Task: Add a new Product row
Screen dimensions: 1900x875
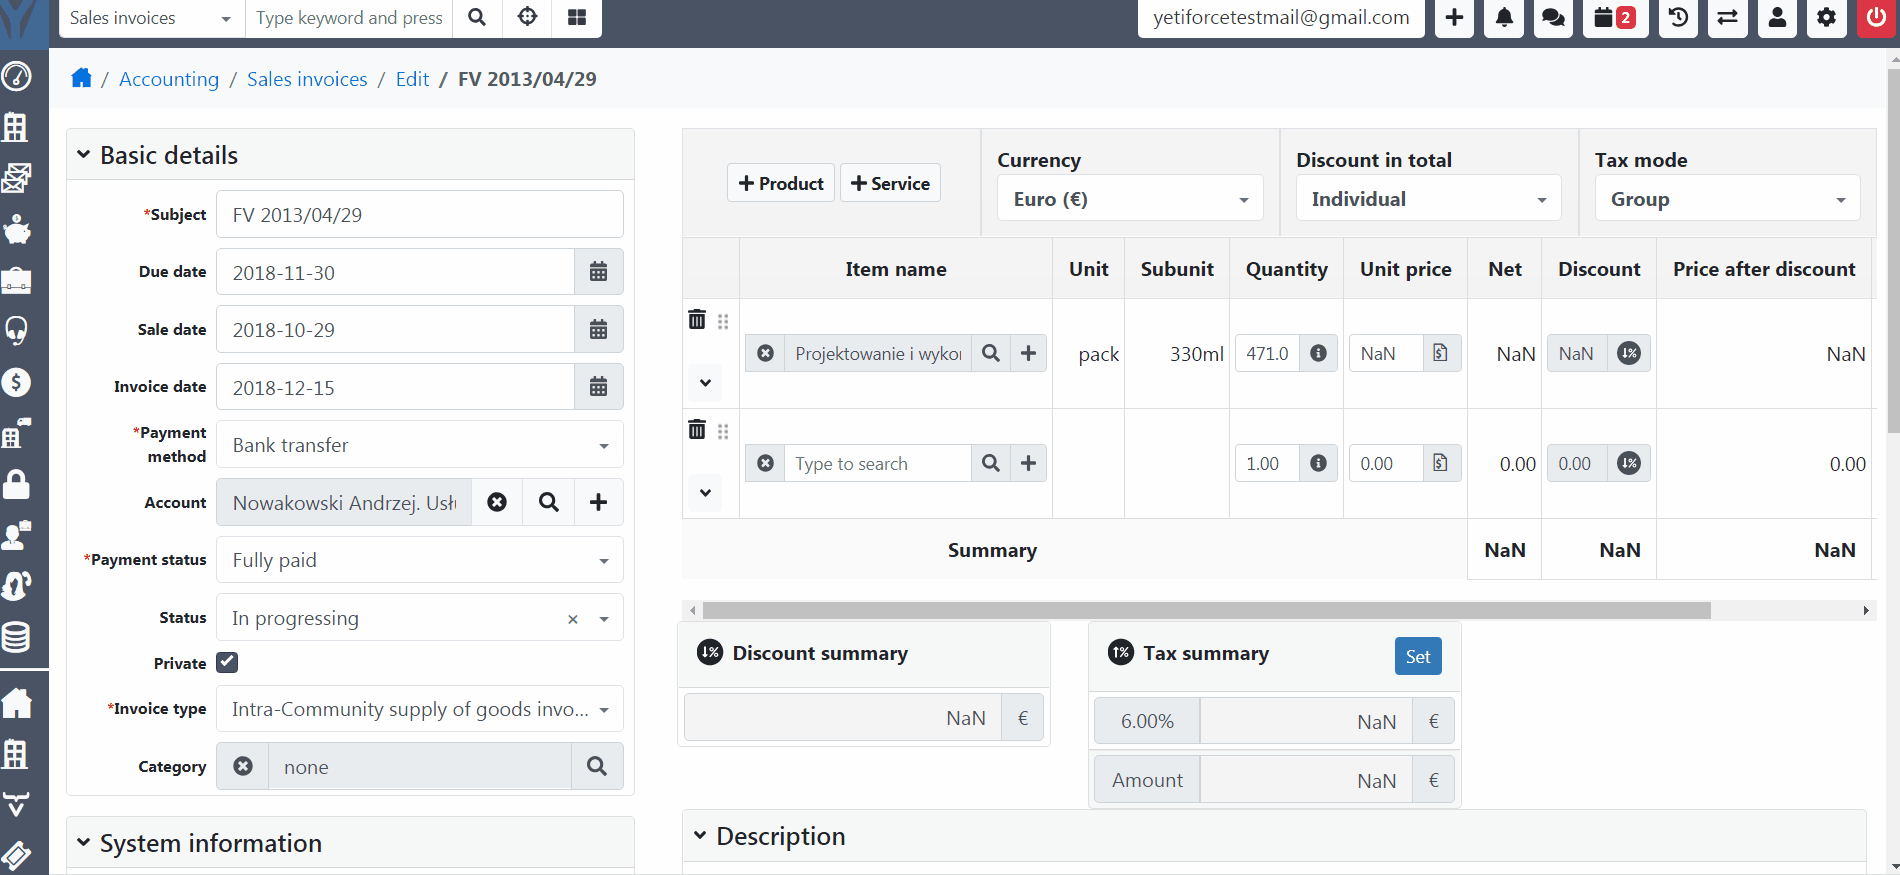Action: [781, 183]
